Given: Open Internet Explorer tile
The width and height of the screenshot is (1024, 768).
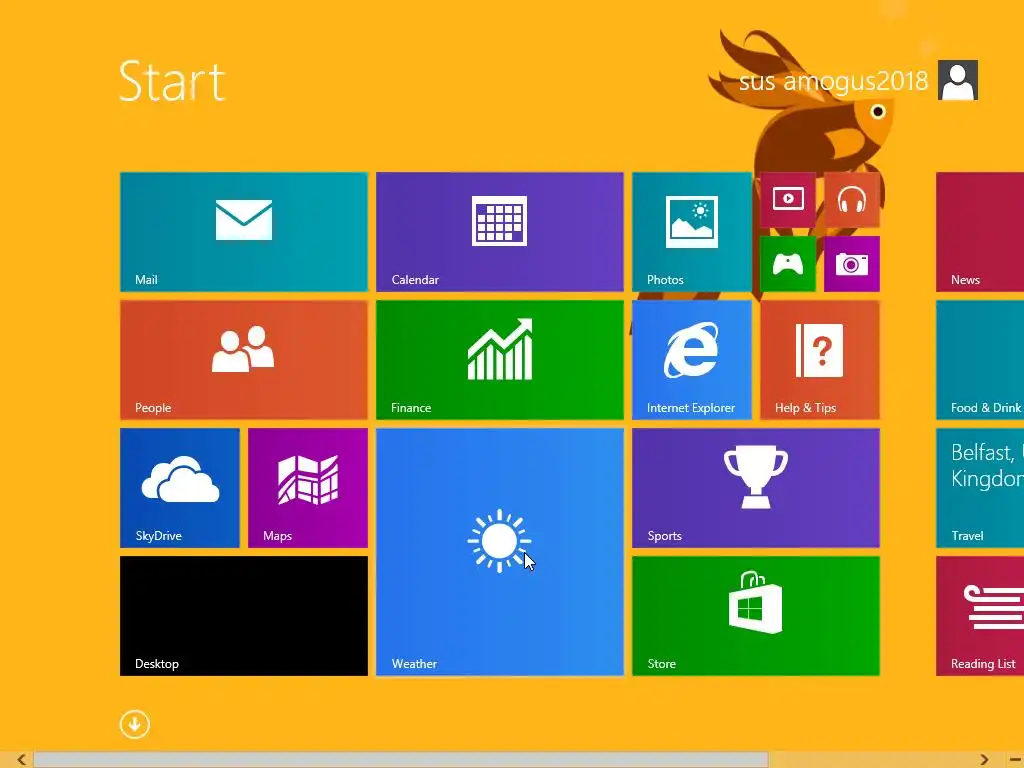Looking at the screenshot, I should click(x=692, y=360).
